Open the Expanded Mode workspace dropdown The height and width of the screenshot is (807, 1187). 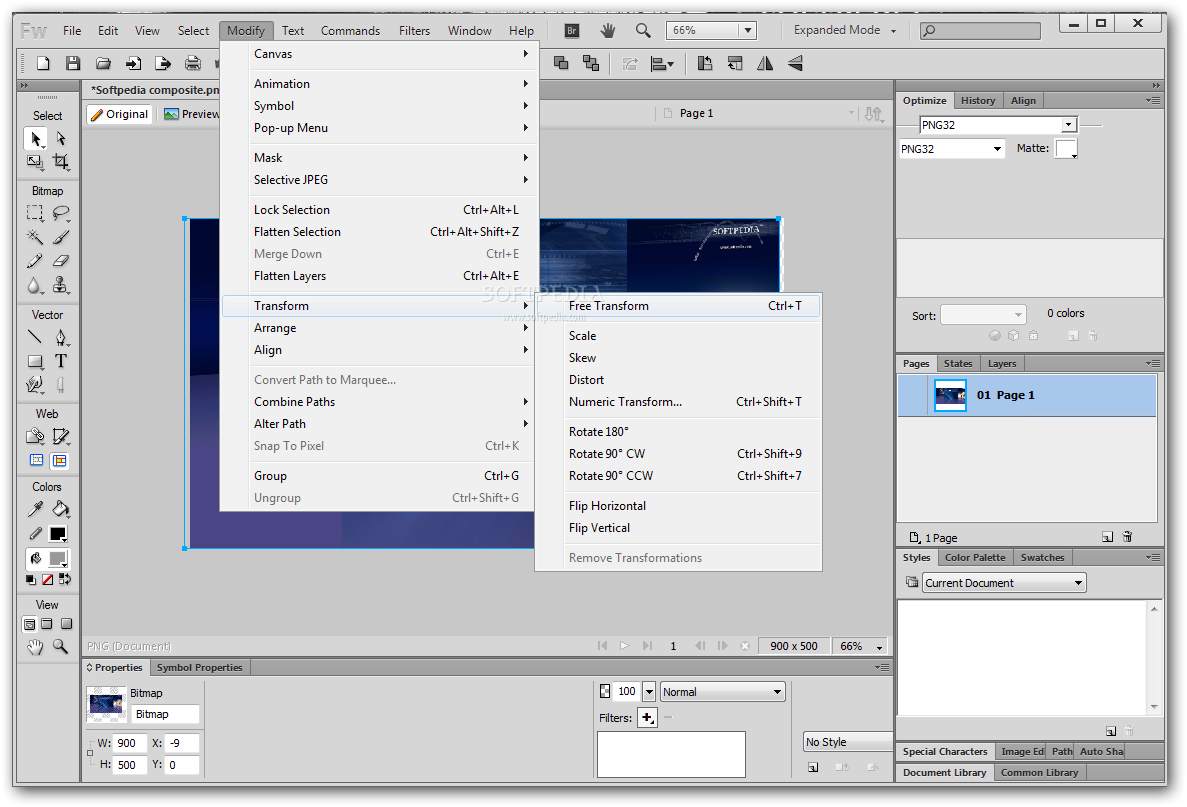pyautogui.click(x=845, y=30)
